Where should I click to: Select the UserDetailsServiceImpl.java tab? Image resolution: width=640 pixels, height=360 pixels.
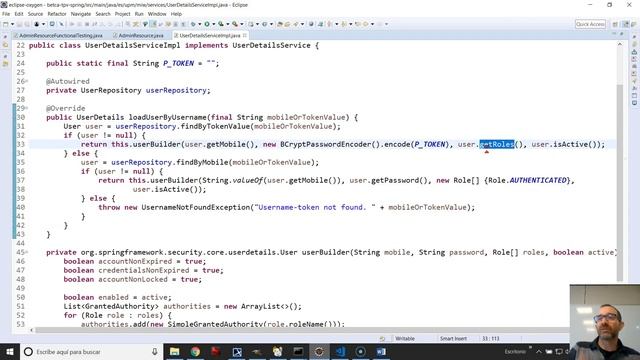coord(210,36)
